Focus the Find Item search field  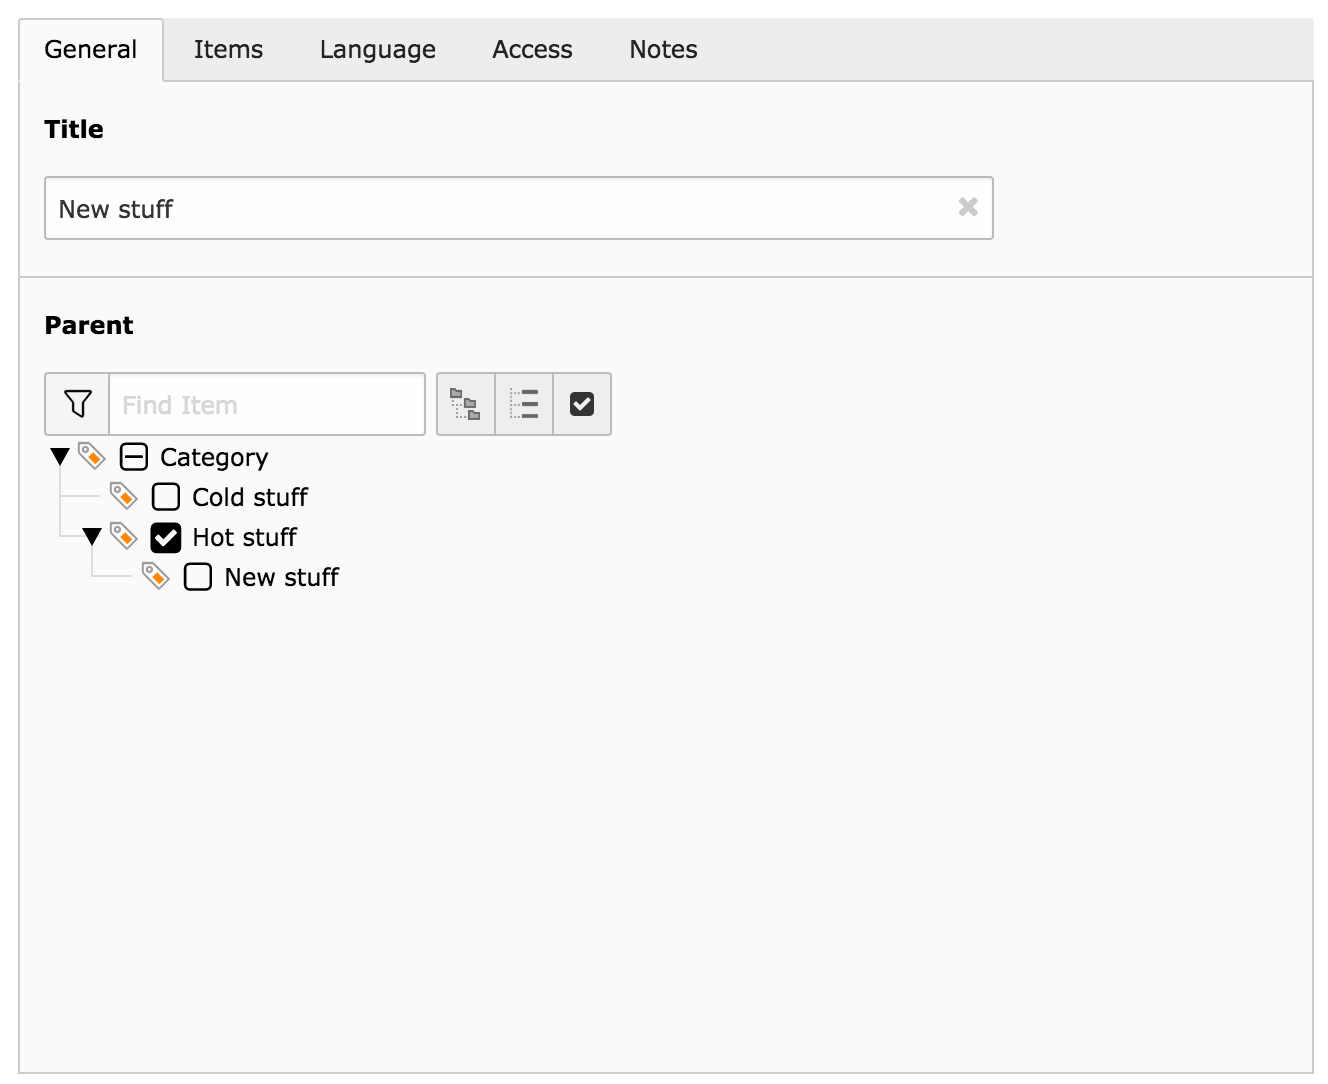pyautogui.click(x=267, y=404)
